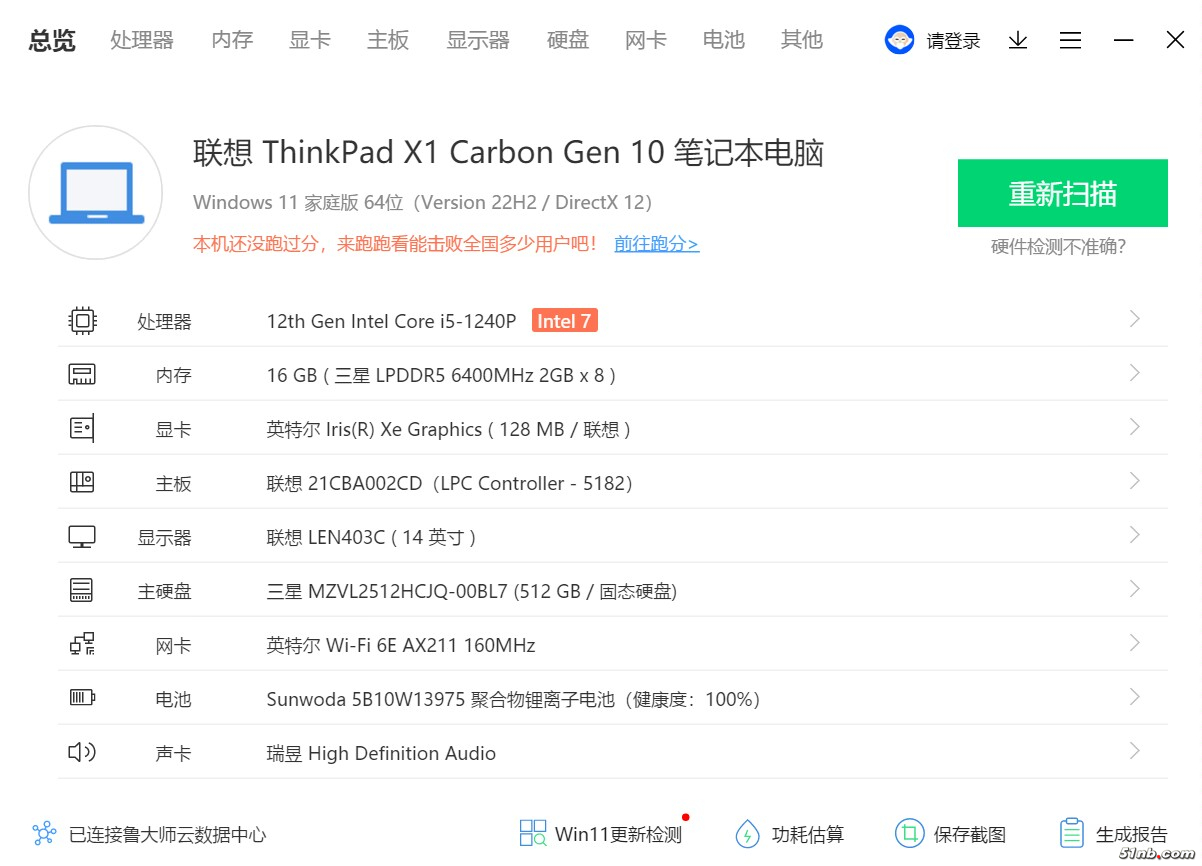Image resolution: width=1202 pixels, height=866 pixels.
Task: Open the 硬盘 tab
Action: (568, 40)
